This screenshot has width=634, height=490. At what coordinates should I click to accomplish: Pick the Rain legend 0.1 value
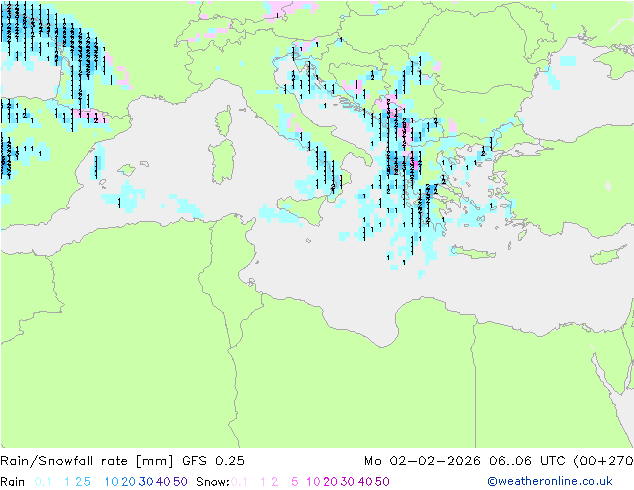[x=43, y=482]
